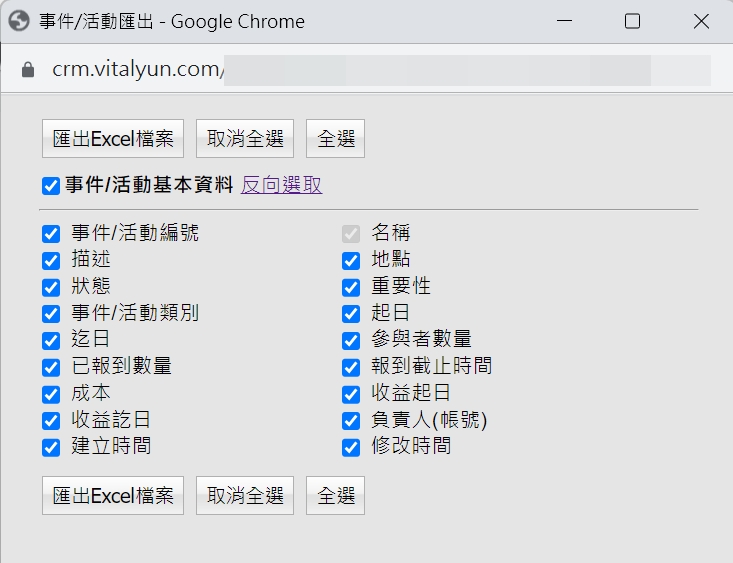The width and height of the screenshot is (733, 563).
Task: Close the 事件/活動匯出 window
Action: [x=701, y=21]
